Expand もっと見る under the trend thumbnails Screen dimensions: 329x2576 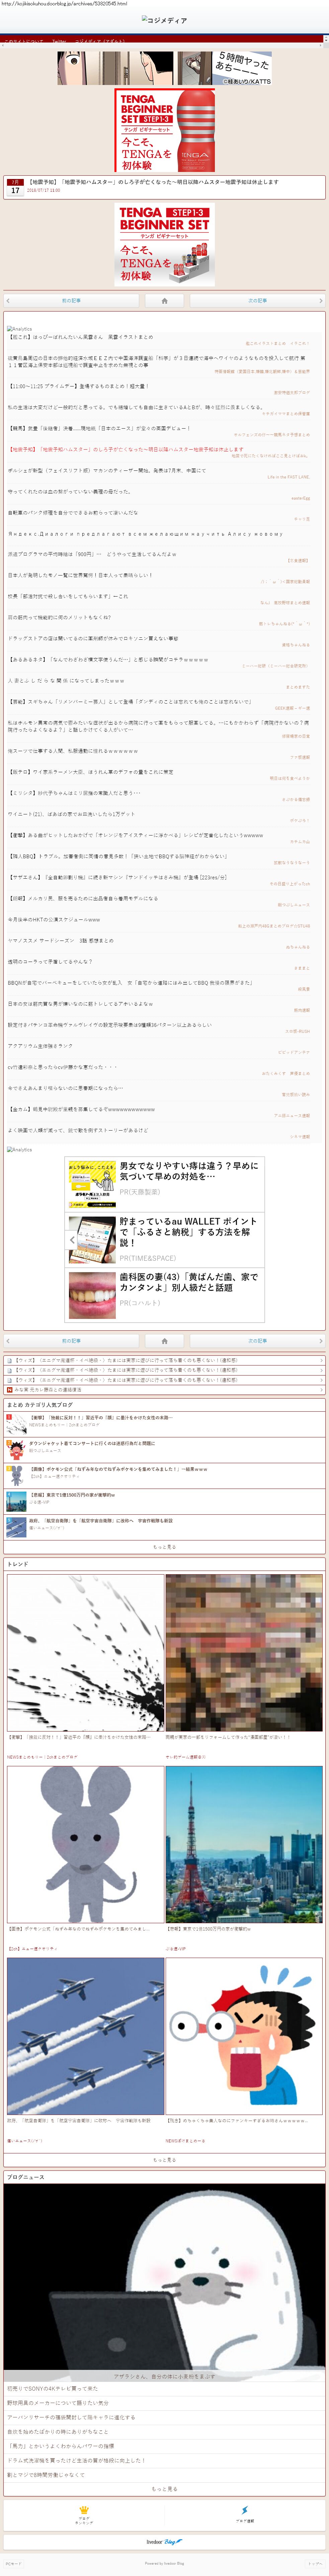(164, 2159)
